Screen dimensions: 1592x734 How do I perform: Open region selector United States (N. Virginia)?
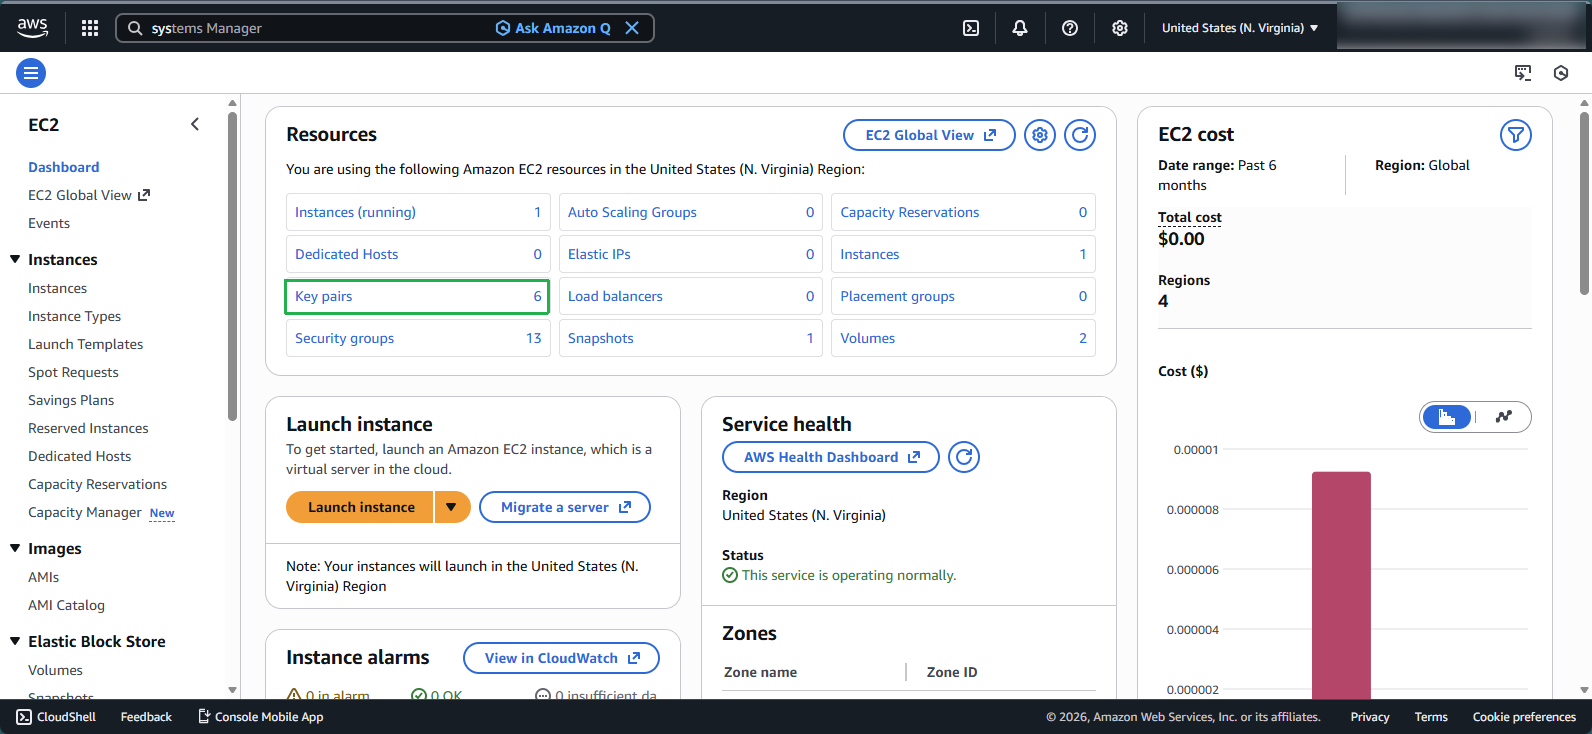coord(1240,28)
